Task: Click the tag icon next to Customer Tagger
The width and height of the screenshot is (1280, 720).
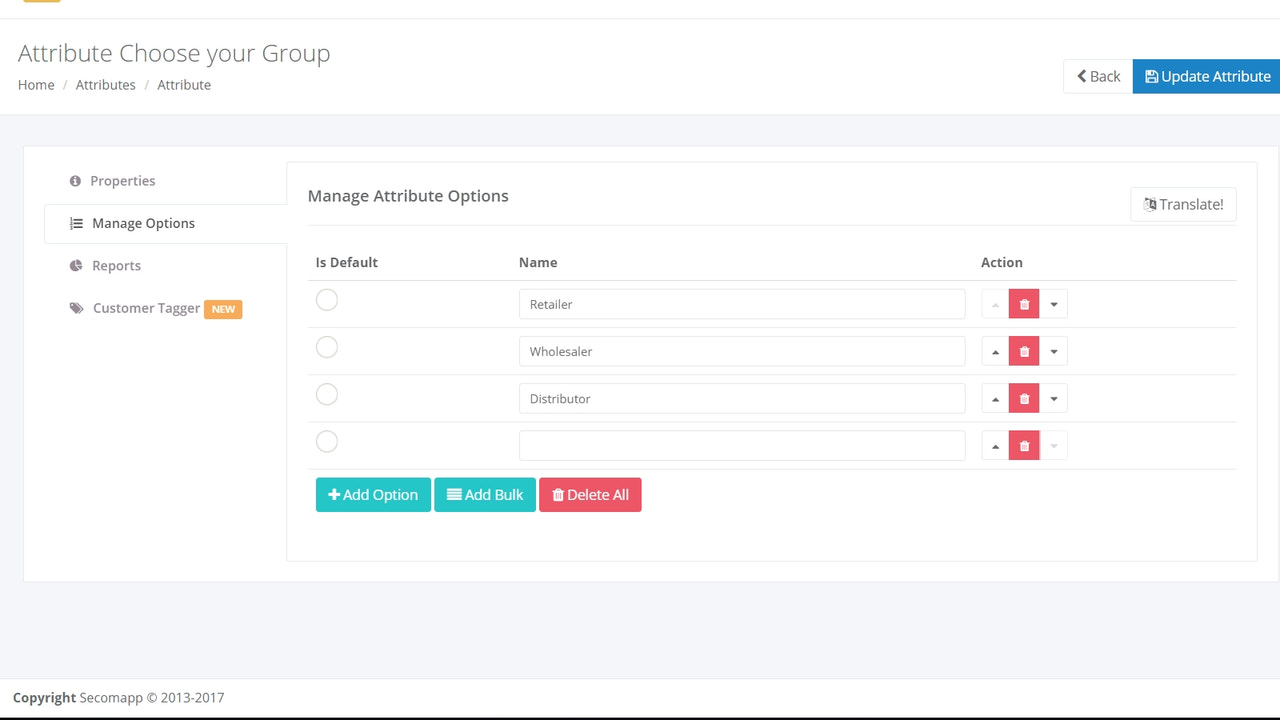Action: tap(76, 308)
